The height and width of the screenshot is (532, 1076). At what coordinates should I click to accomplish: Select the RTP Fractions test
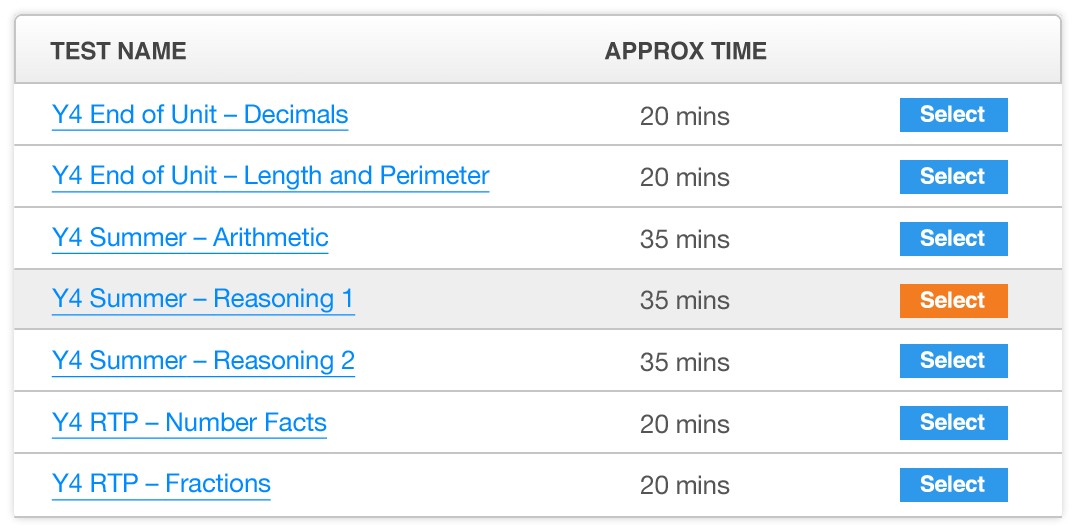click(953, 485)
